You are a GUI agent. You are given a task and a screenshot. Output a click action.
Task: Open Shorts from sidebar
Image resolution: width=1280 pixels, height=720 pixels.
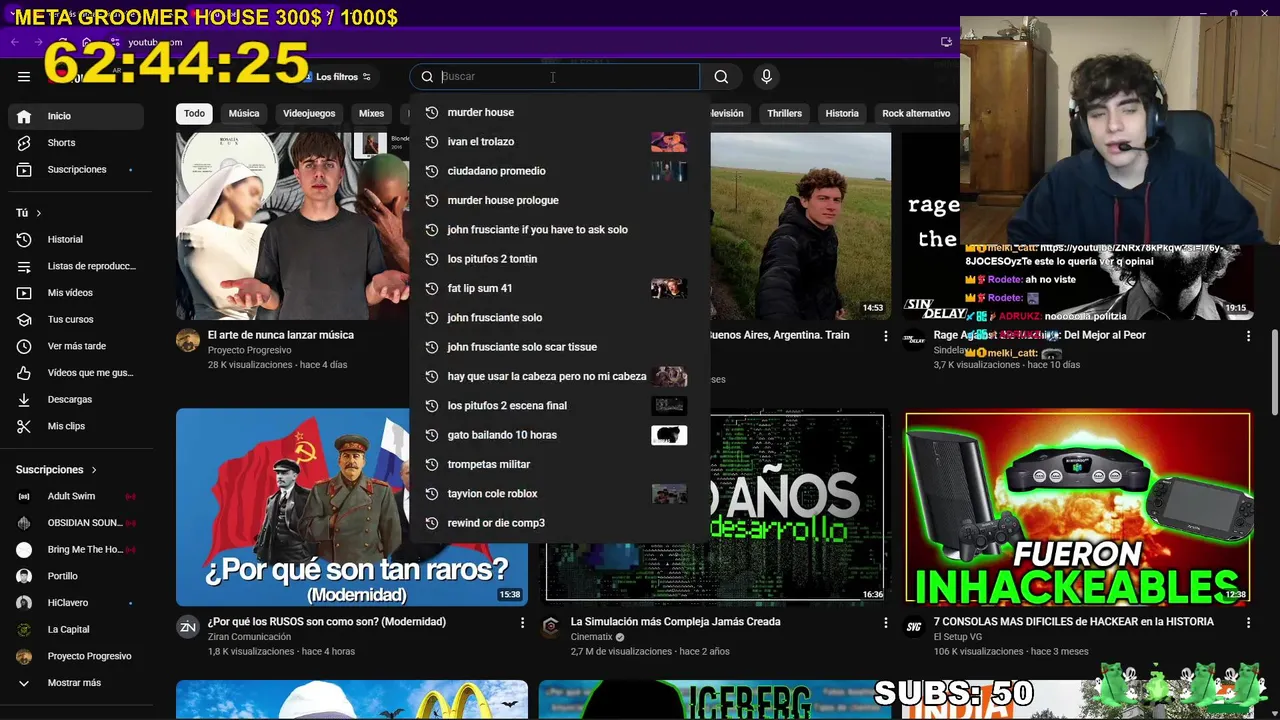[x=76, y=143]
